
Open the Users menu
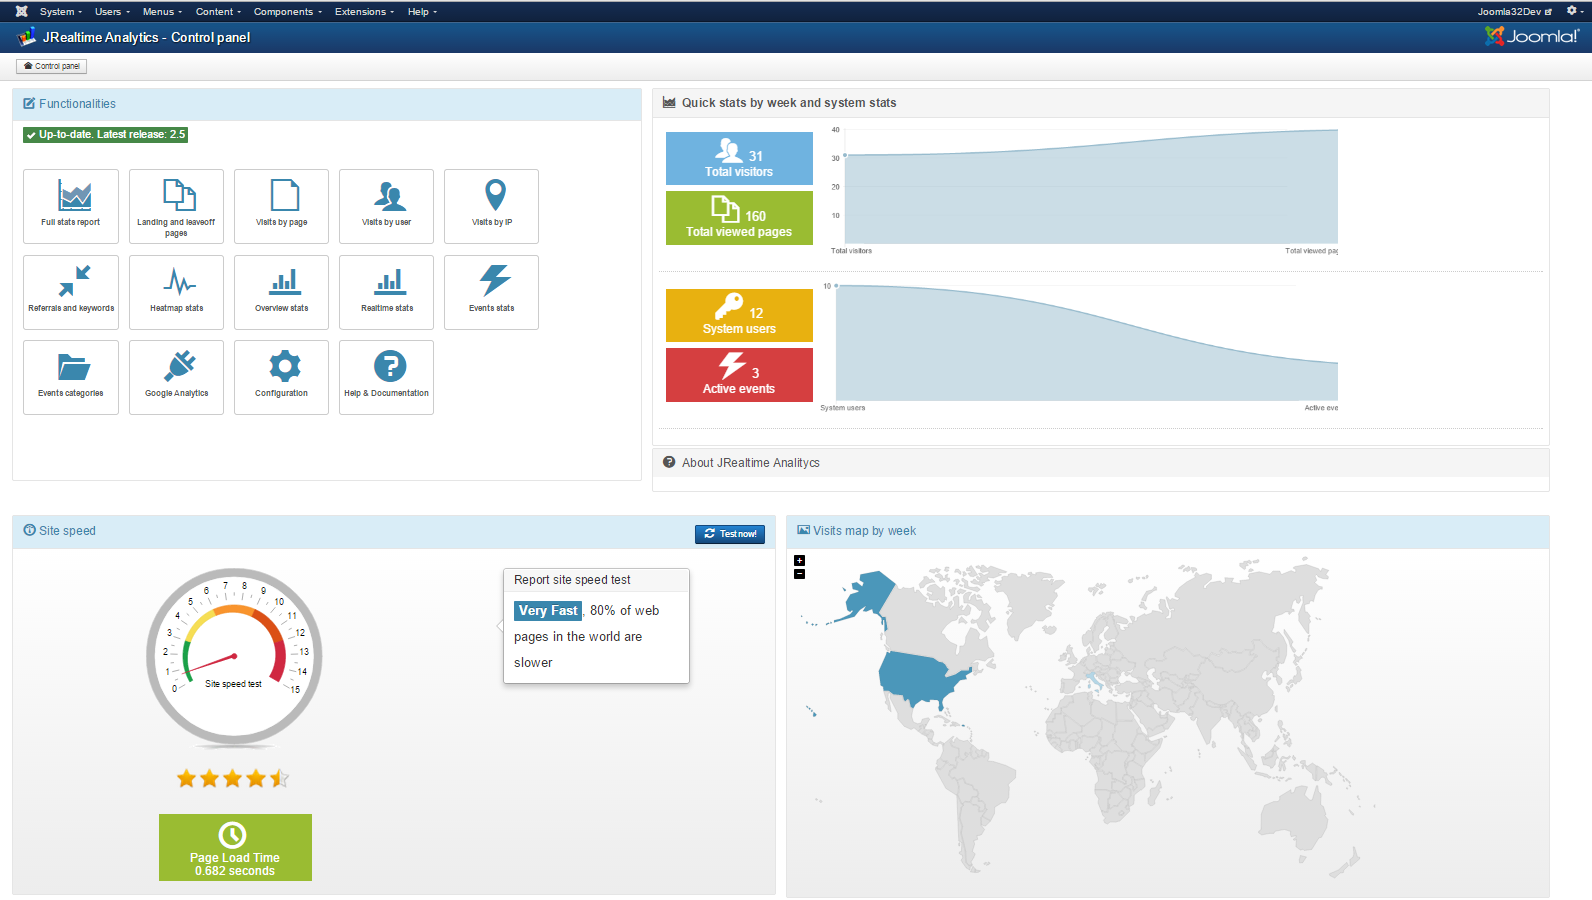click(x=112, y=12)
